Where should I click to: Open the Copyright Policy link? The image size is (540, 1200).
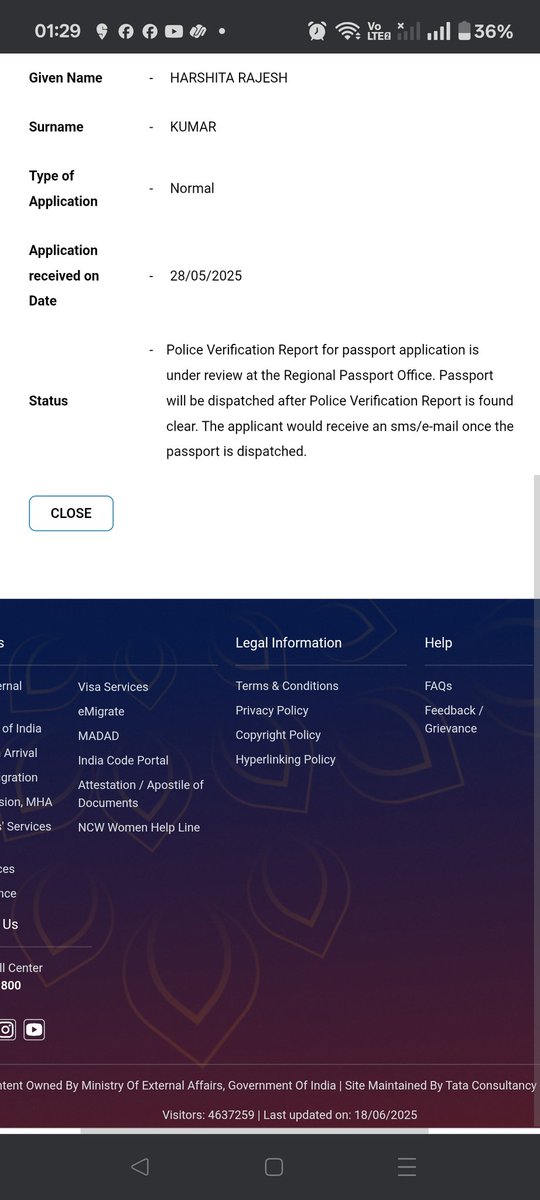[x=278, y=735]
